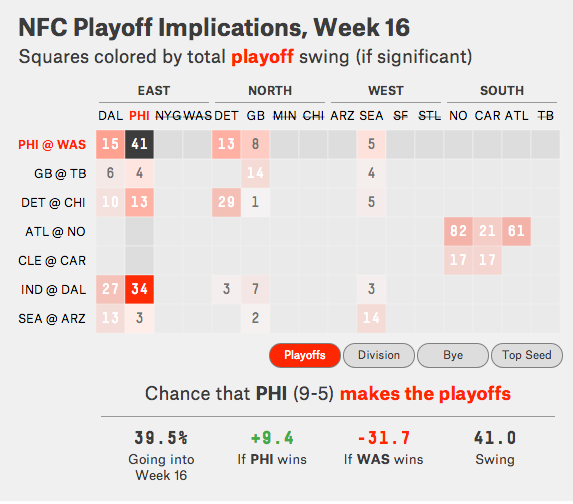Click the 21 square under CAR
The height and width of the screenshot is (504, 573).
(x=487, y=231)
